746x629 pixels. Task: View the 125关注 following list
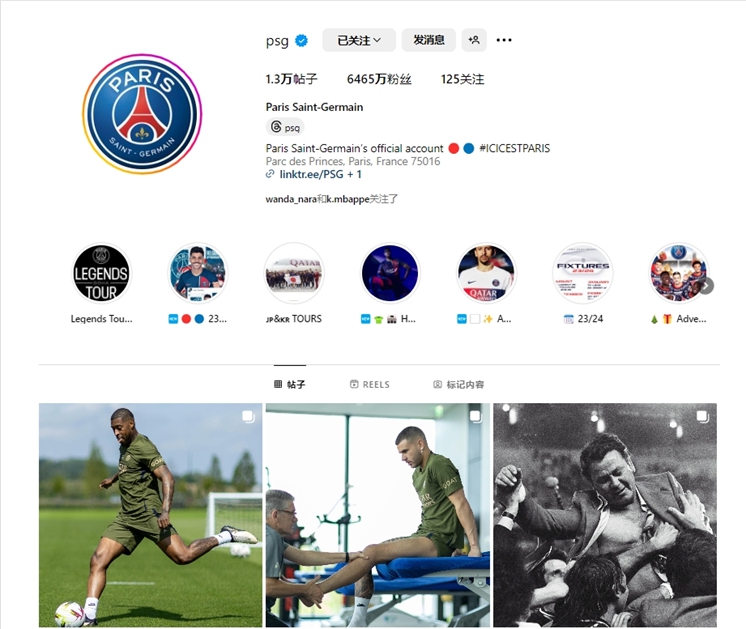[x=462, y=79]
